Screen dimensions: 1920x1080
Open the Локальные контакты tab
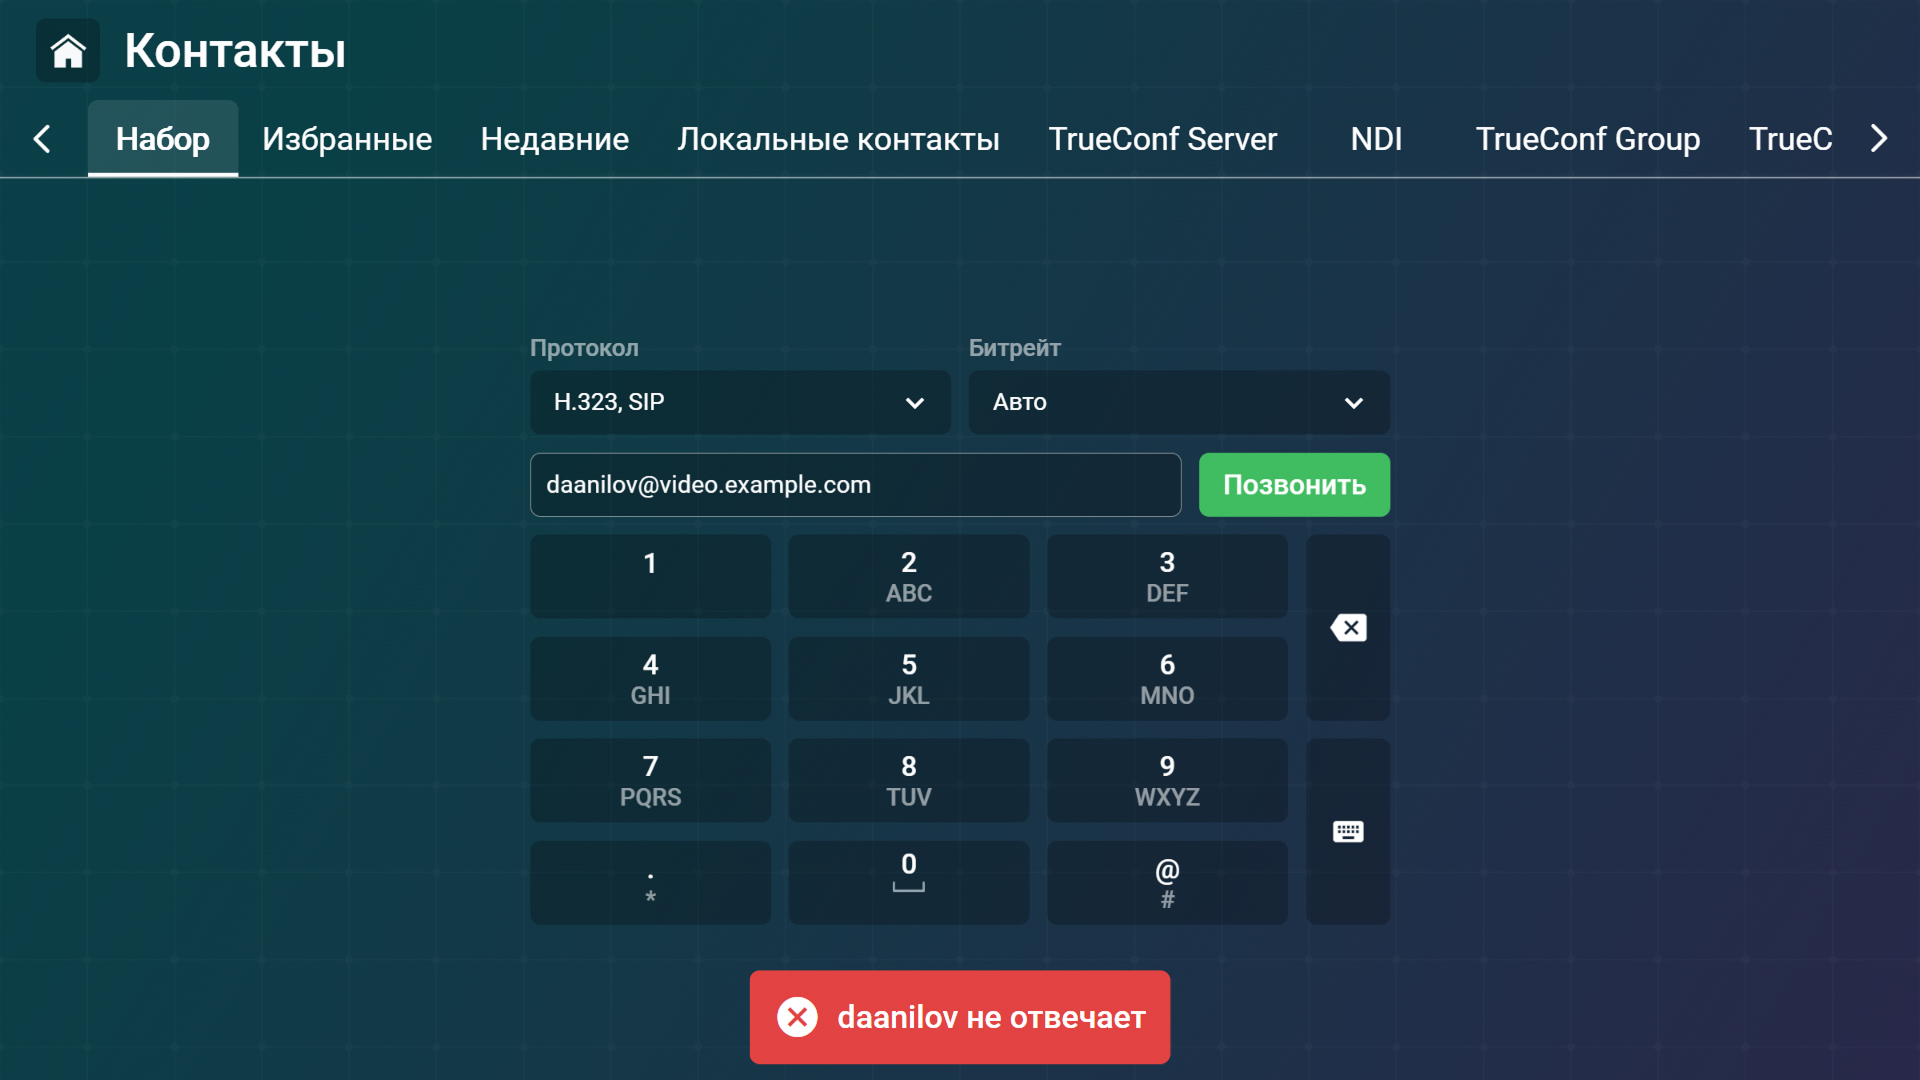839,139
